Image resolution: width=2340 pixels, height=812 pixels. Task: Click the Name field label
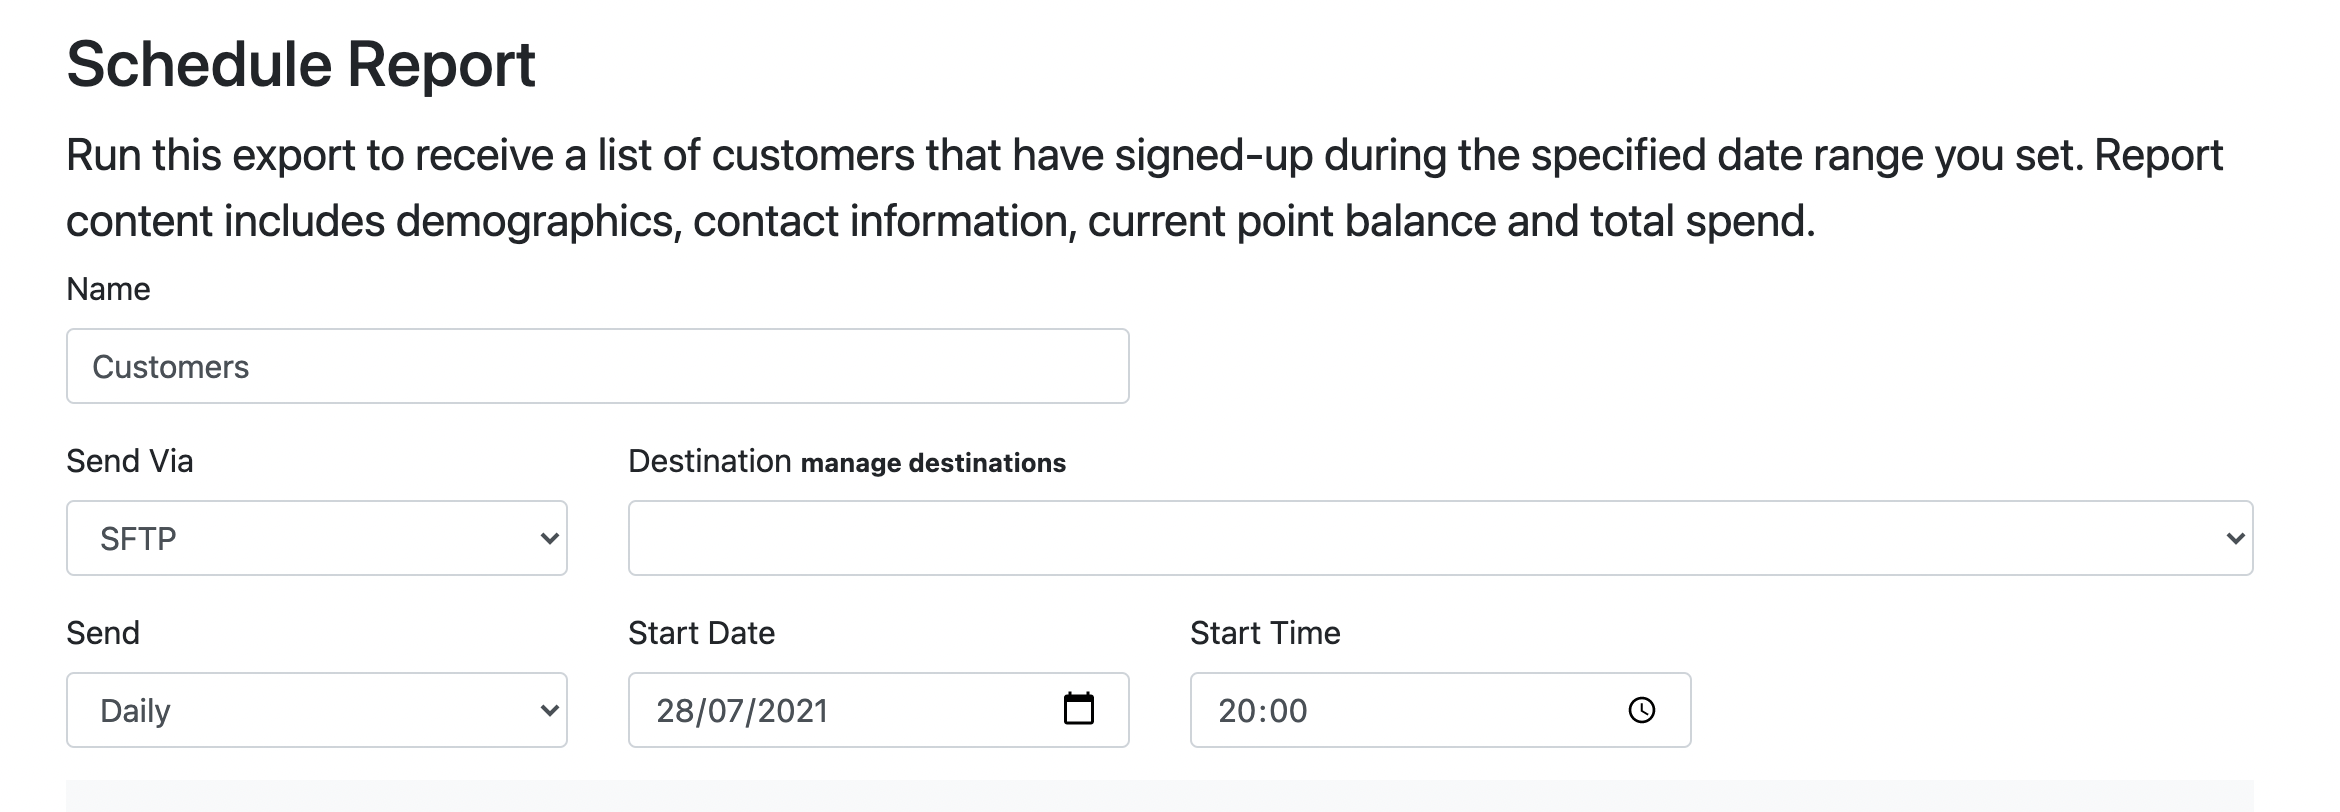108,289
